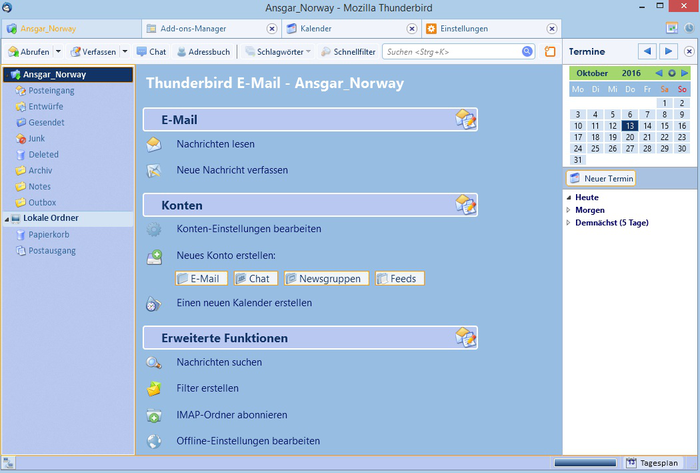Collapse the Heute agenda group
The height and width of the screenshot is (473, 700).
(569, 198)
